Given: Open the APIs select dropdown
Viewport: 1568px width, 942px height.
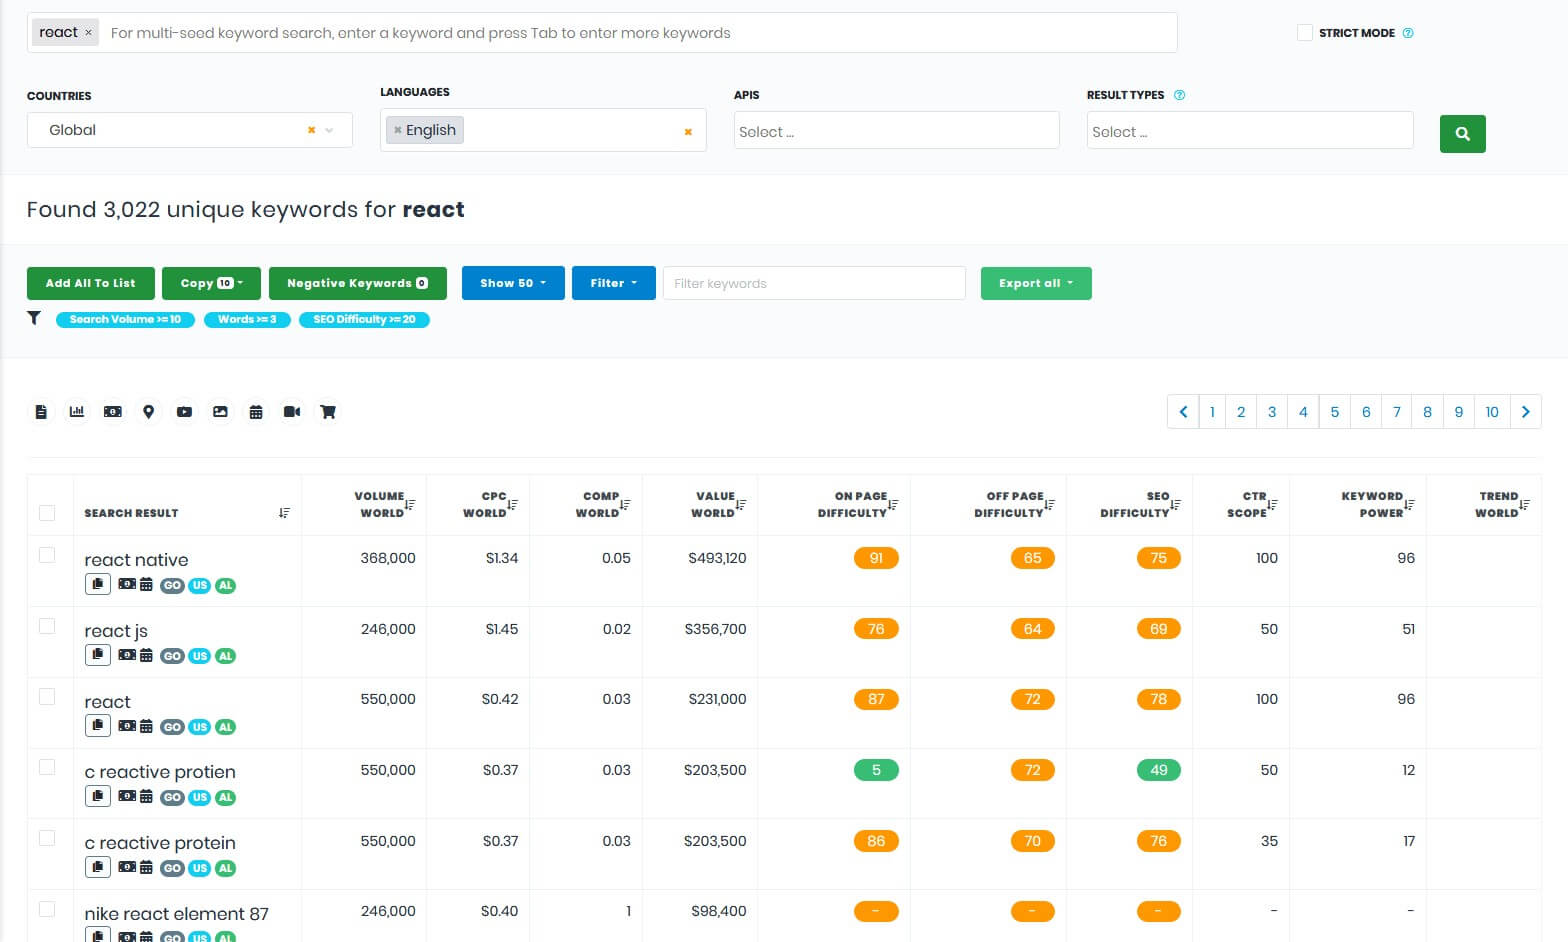Looking at the screenshot, I should point(896,131).
